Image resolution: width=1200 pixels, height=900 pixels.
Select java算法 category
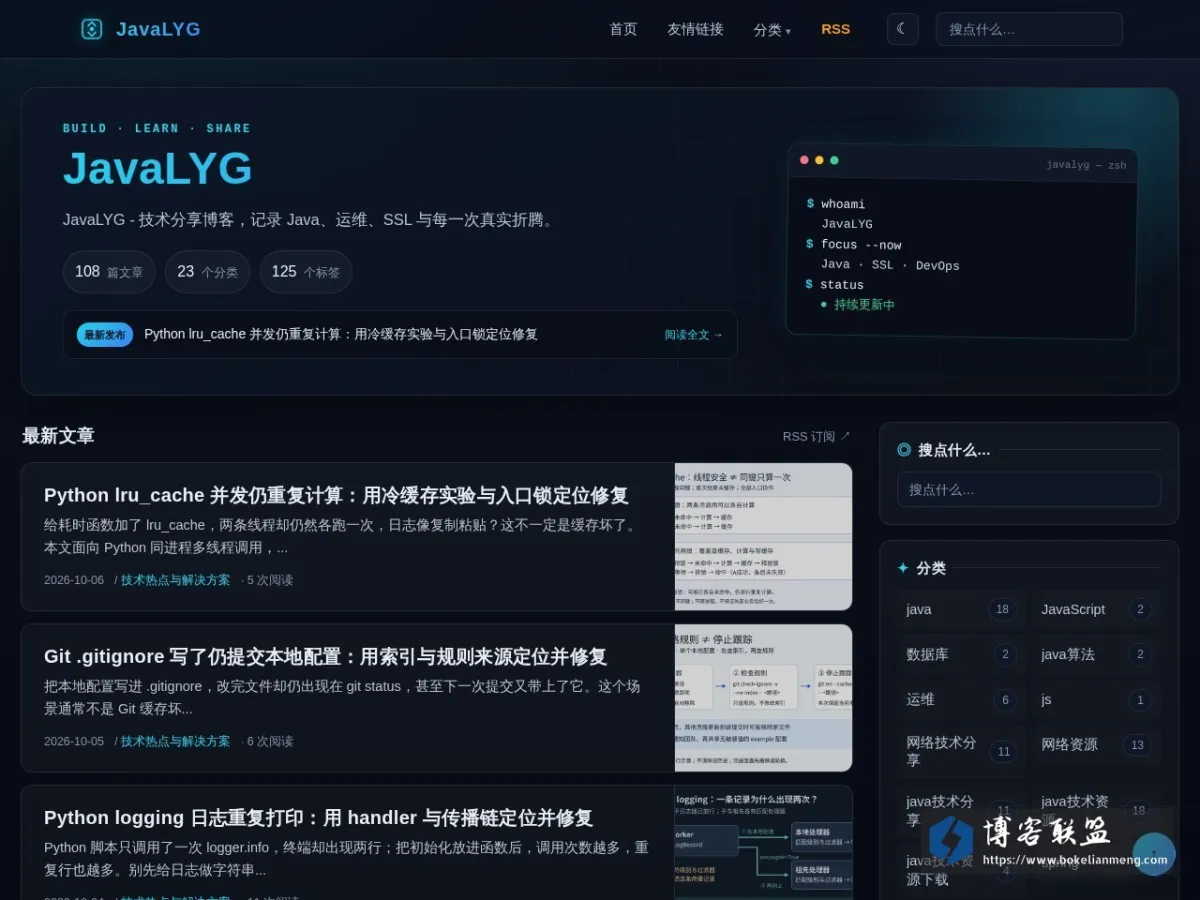pos(1096,654)
